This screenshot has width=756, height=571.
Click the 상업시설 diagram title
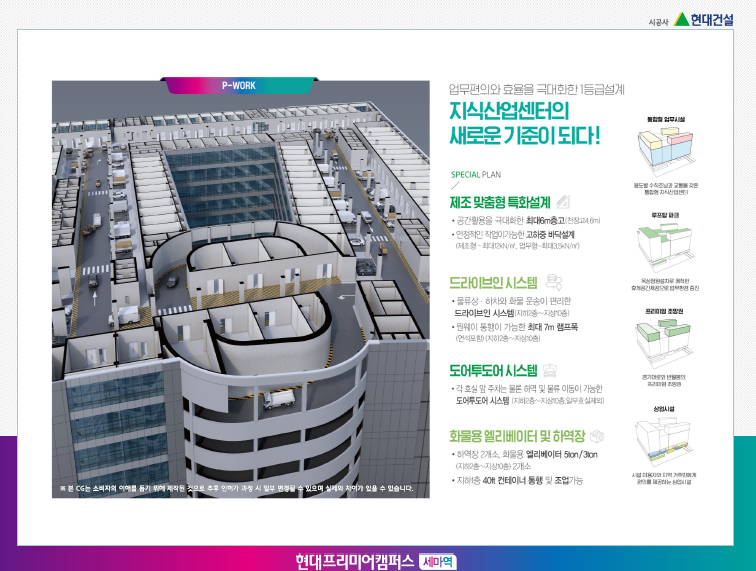664,409
